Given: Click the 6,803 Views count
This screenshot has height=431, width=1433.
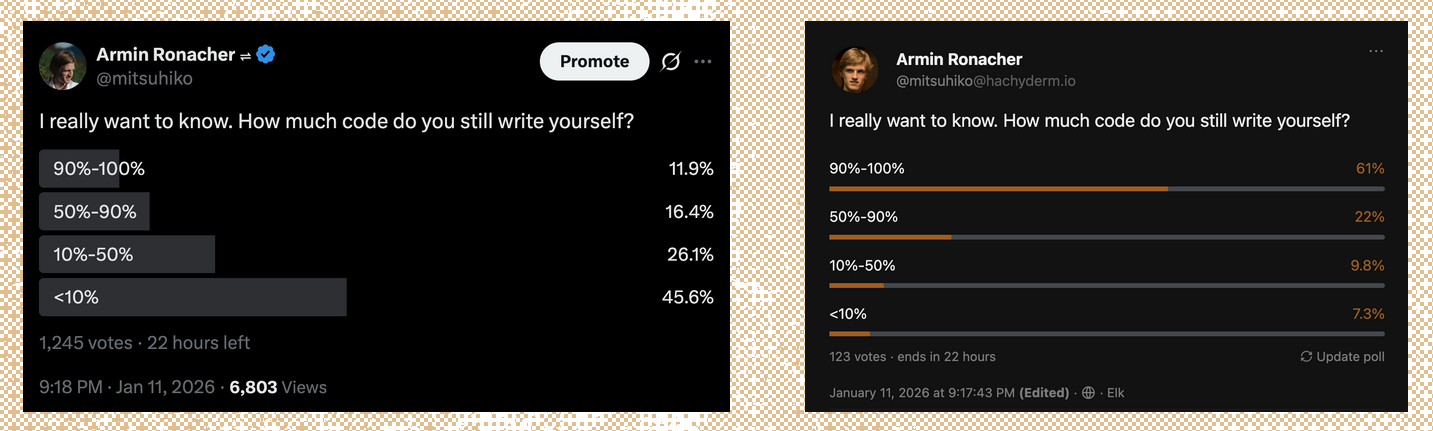Looking at the screenshot, I should tap(277, 387).
